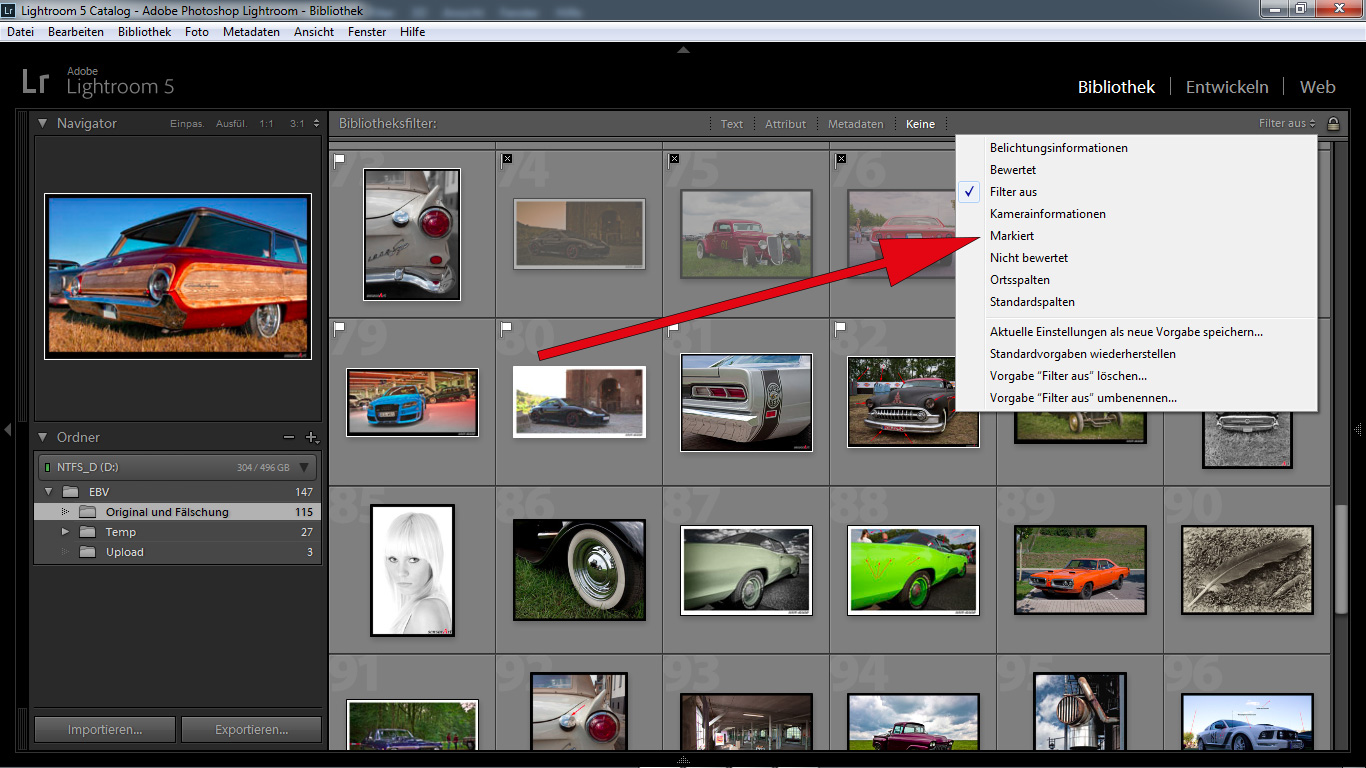Toggle the white flag on photo 80
This screenshot has width=1366, height=768.
(x=507, y=327)
